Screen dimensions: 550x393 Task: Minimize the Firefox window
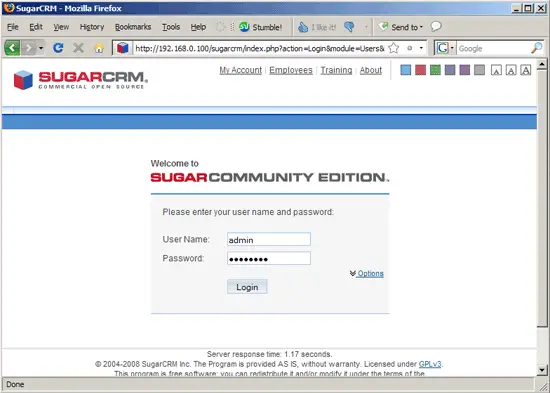[516, 8]
